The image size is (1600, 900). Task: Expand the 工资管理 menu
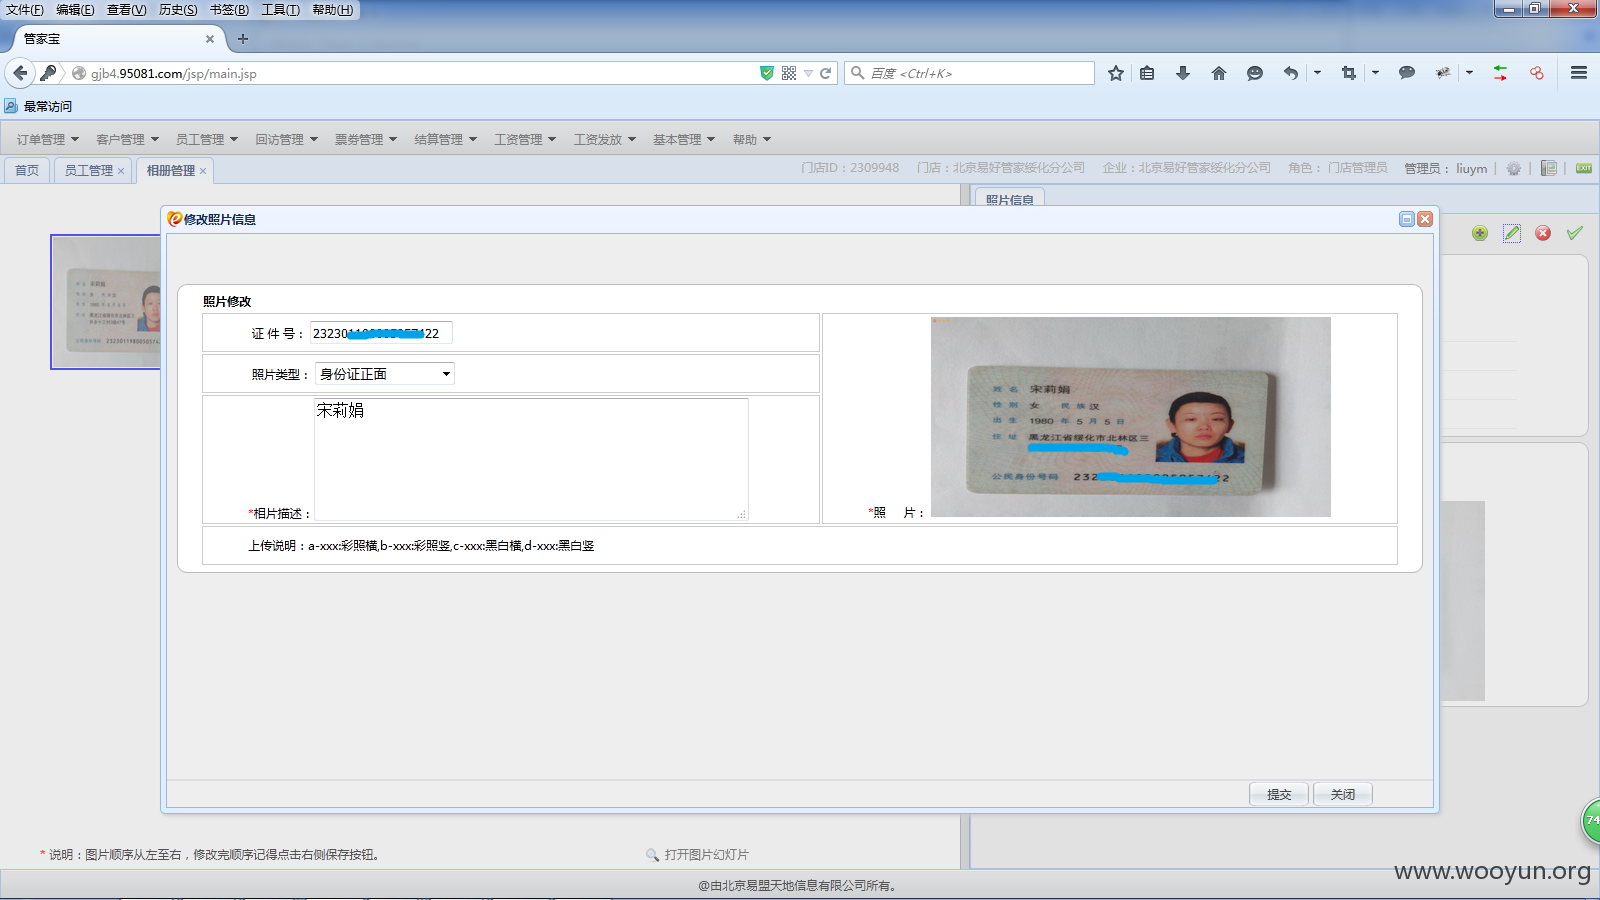click(x=525, y=139)
